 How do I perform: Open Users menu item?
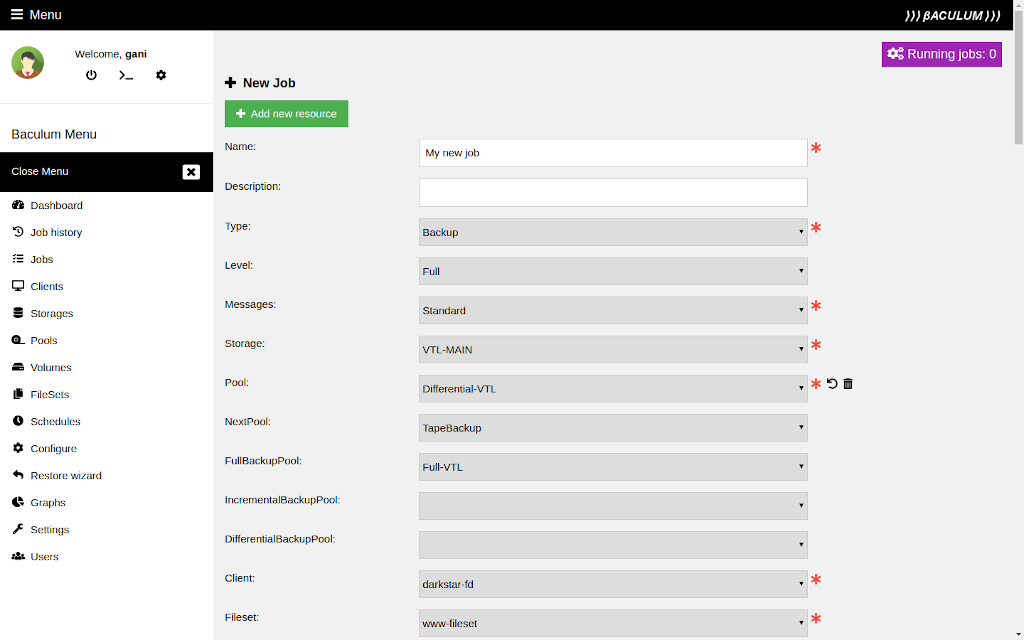(x=44, y=556)
